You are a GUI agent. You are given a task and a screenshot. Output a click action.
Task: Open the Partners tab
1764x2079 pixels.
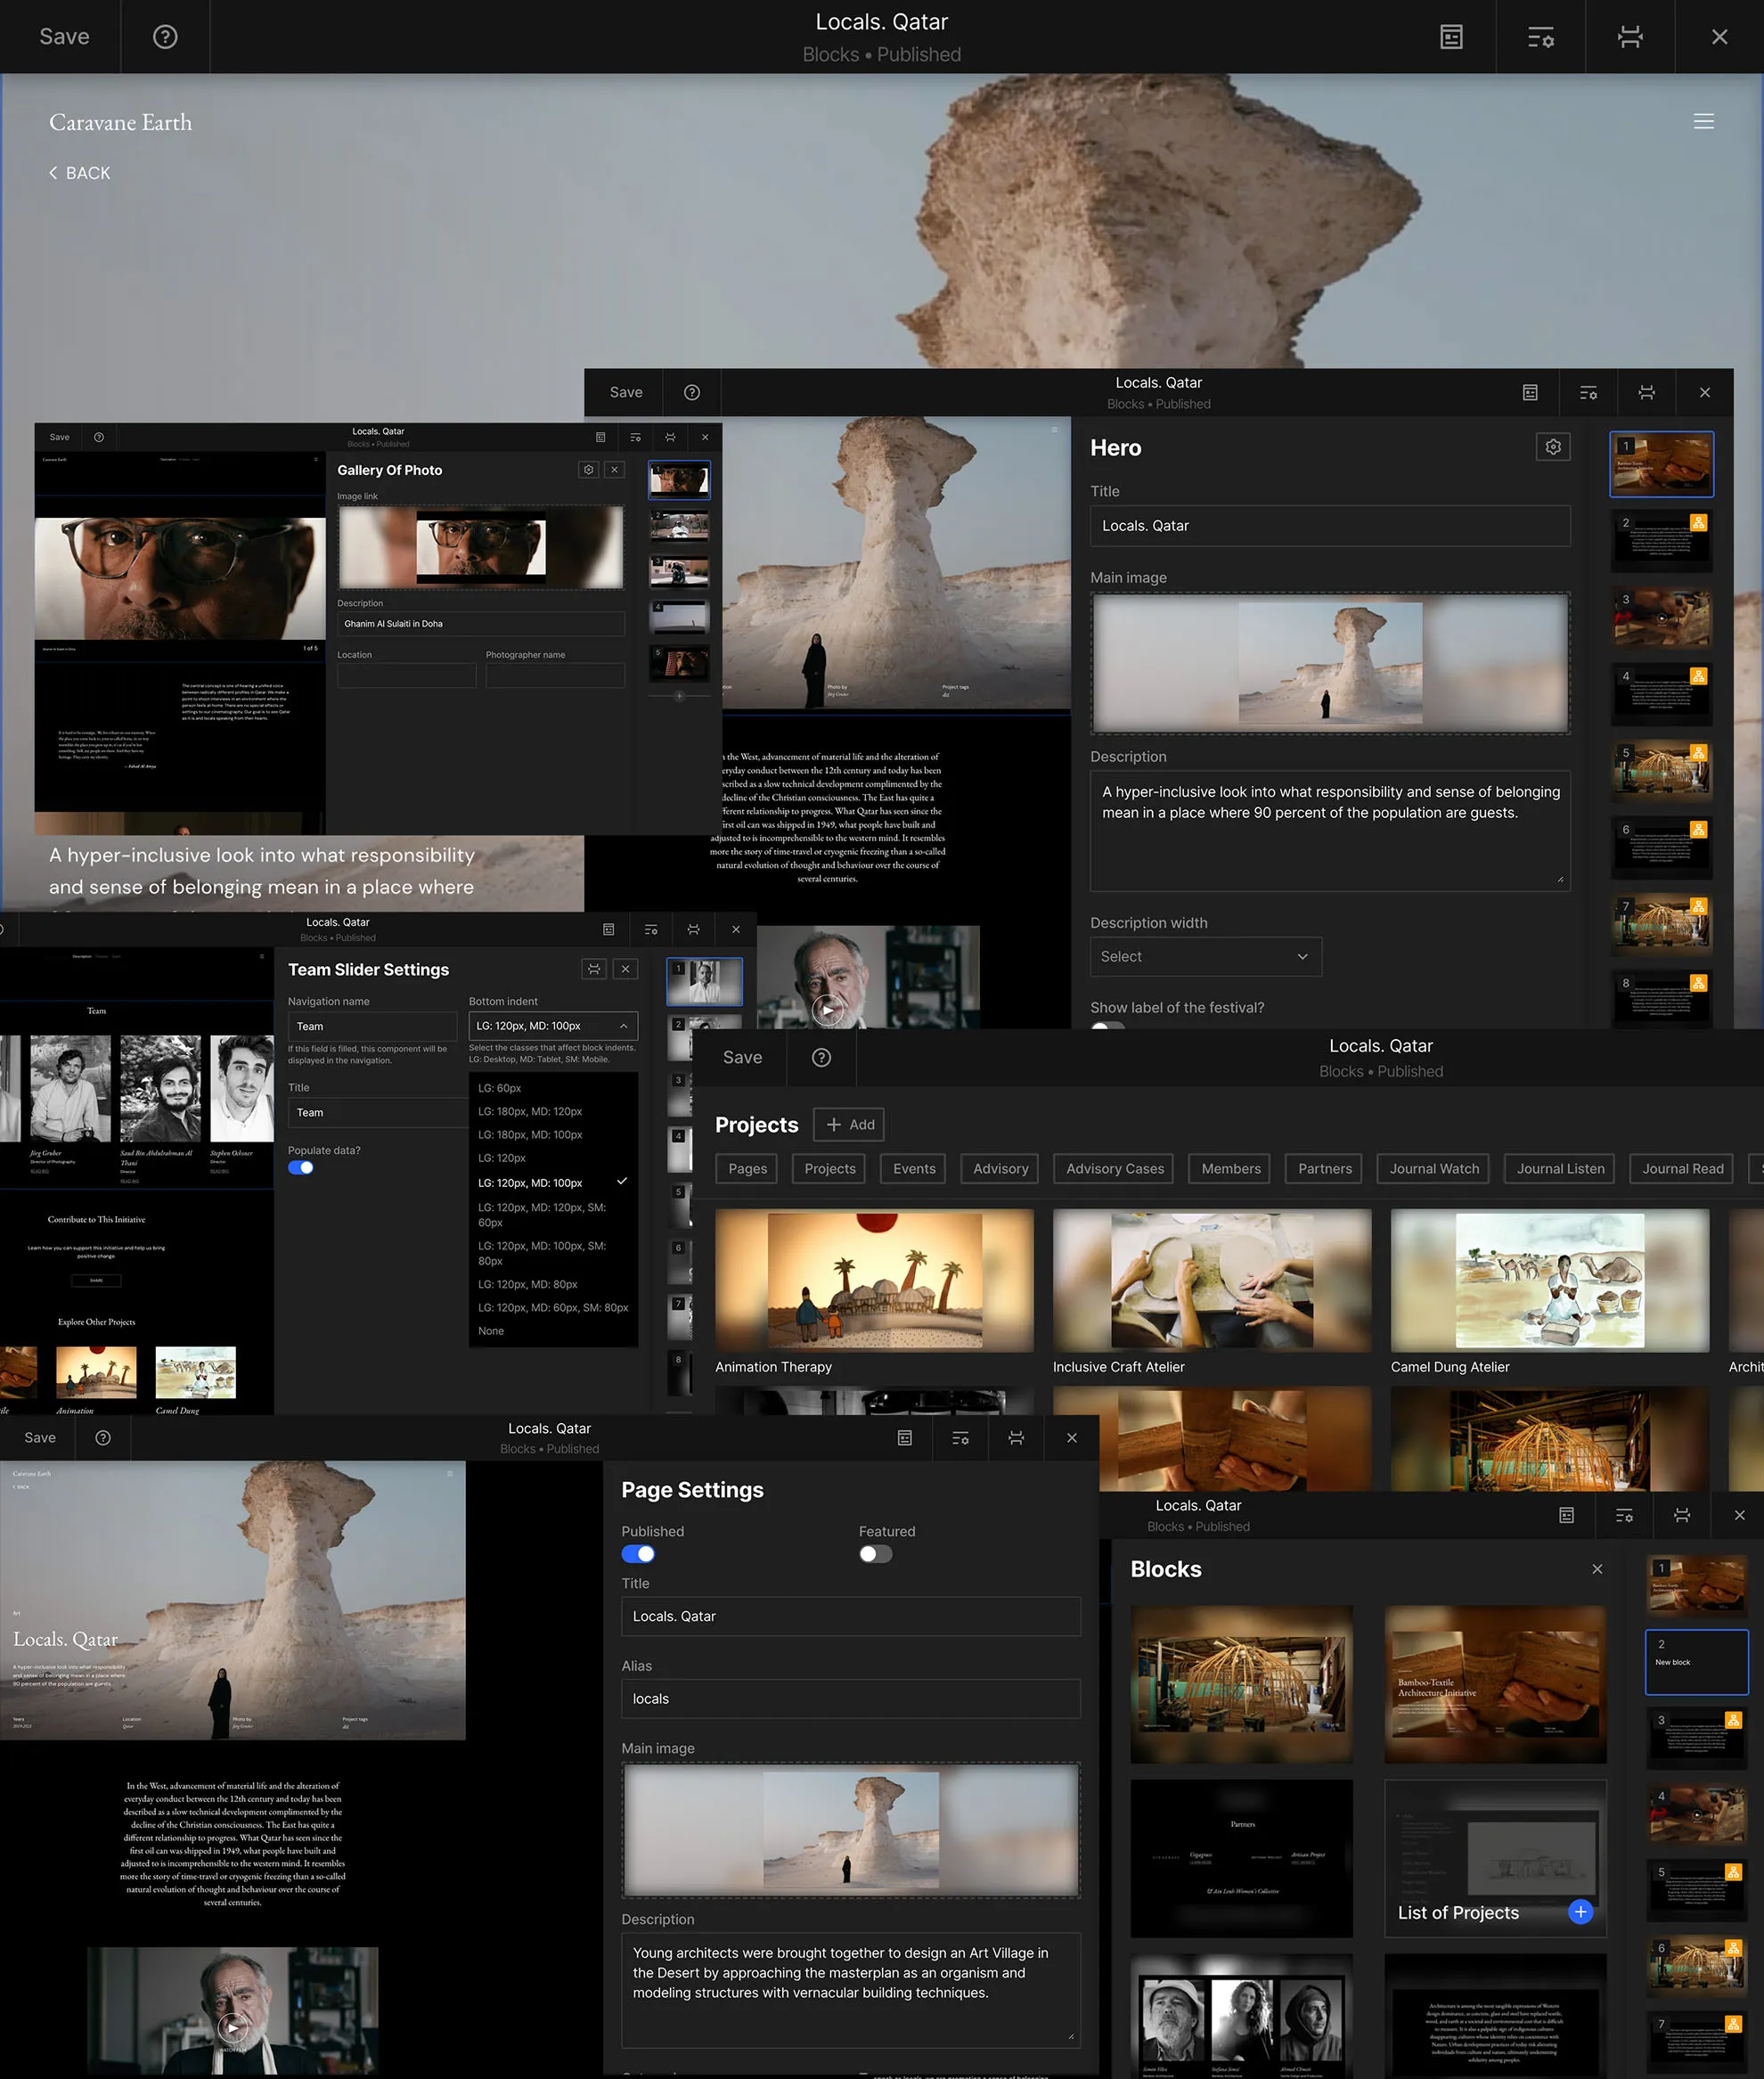pyautogui.click(x=1324, y=1168)
